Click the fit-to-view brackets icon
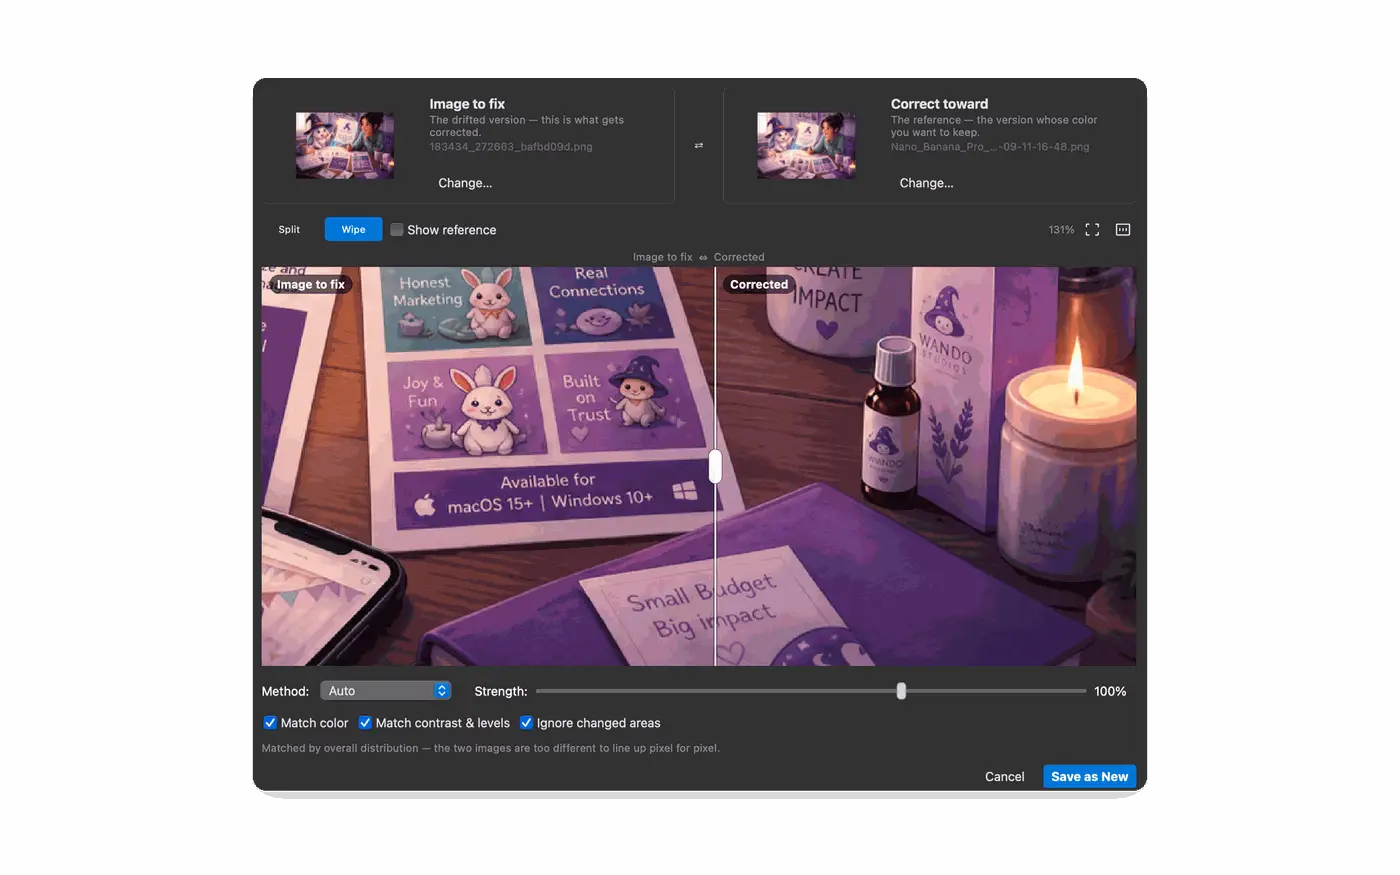 tap(1092, 230)
